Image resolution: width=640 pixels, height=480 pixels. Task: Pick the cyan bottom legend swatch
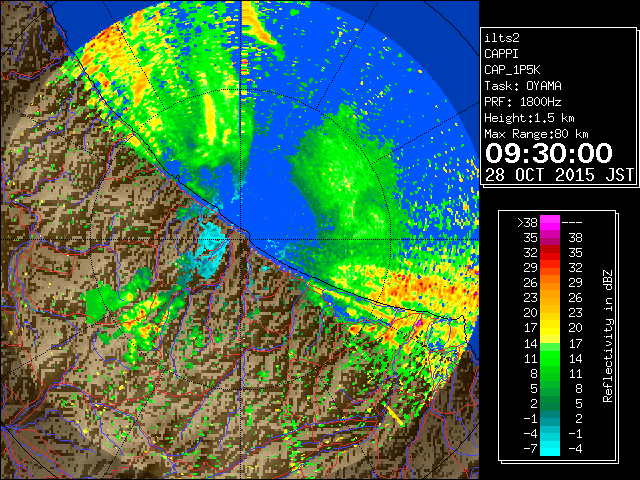pyautogui.click(x=550, y=448)
